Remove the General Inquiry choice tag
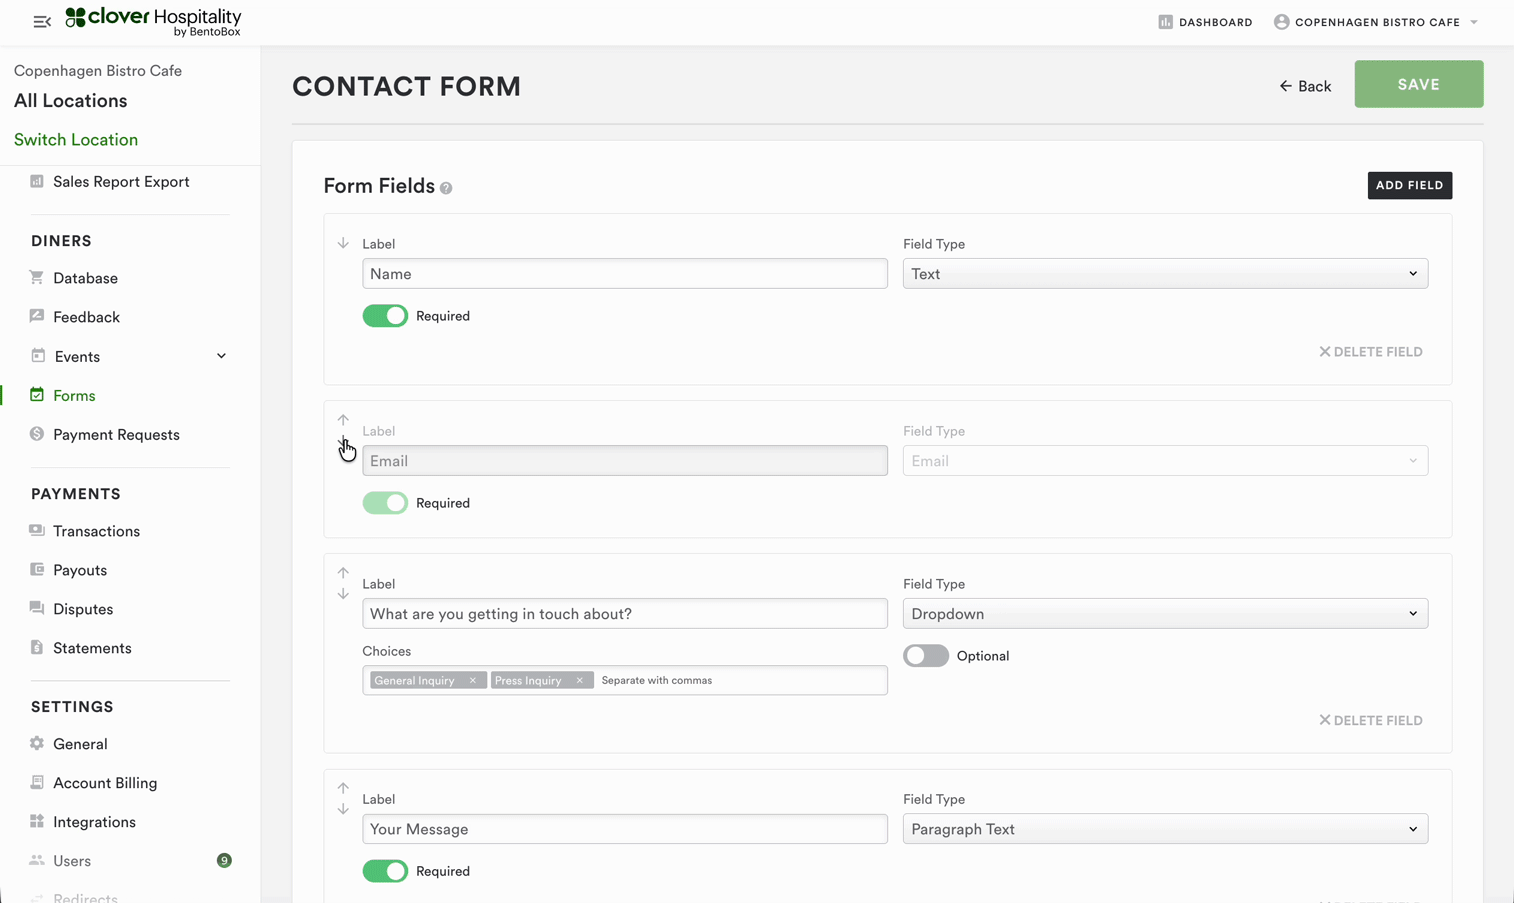Image resolution: width=1514 pixels, height=903 pixels. click(x=473, y=681)
